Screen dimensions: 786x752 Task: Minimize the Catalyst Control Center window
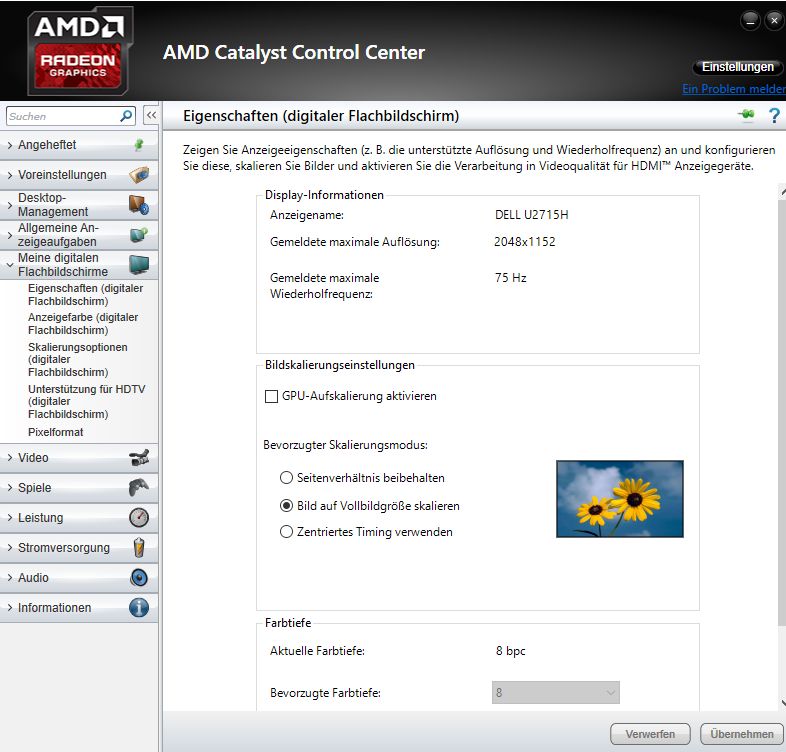(750, 21)
